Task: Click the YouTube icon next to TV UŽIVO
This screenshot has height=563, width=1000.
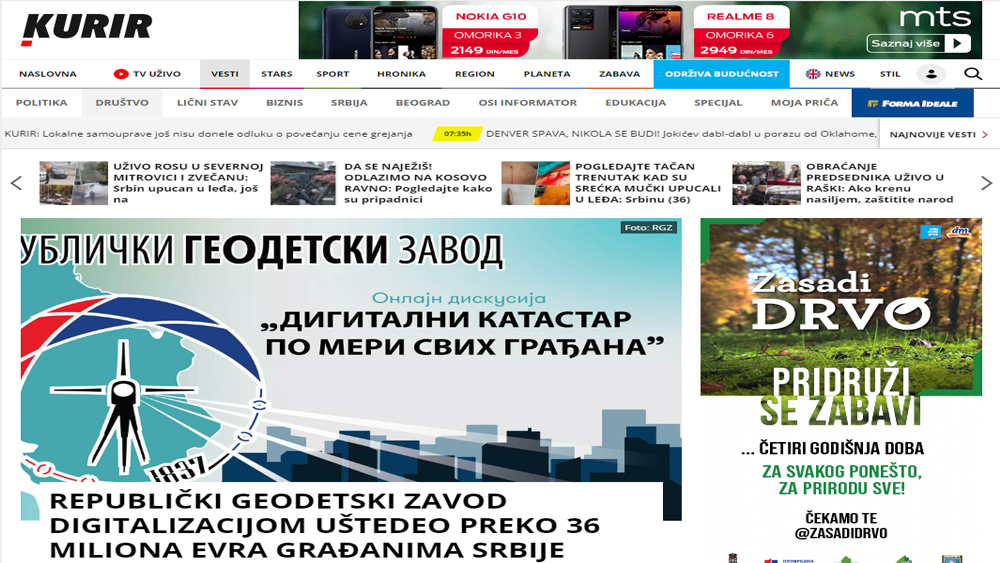Action: coord(121,74)
